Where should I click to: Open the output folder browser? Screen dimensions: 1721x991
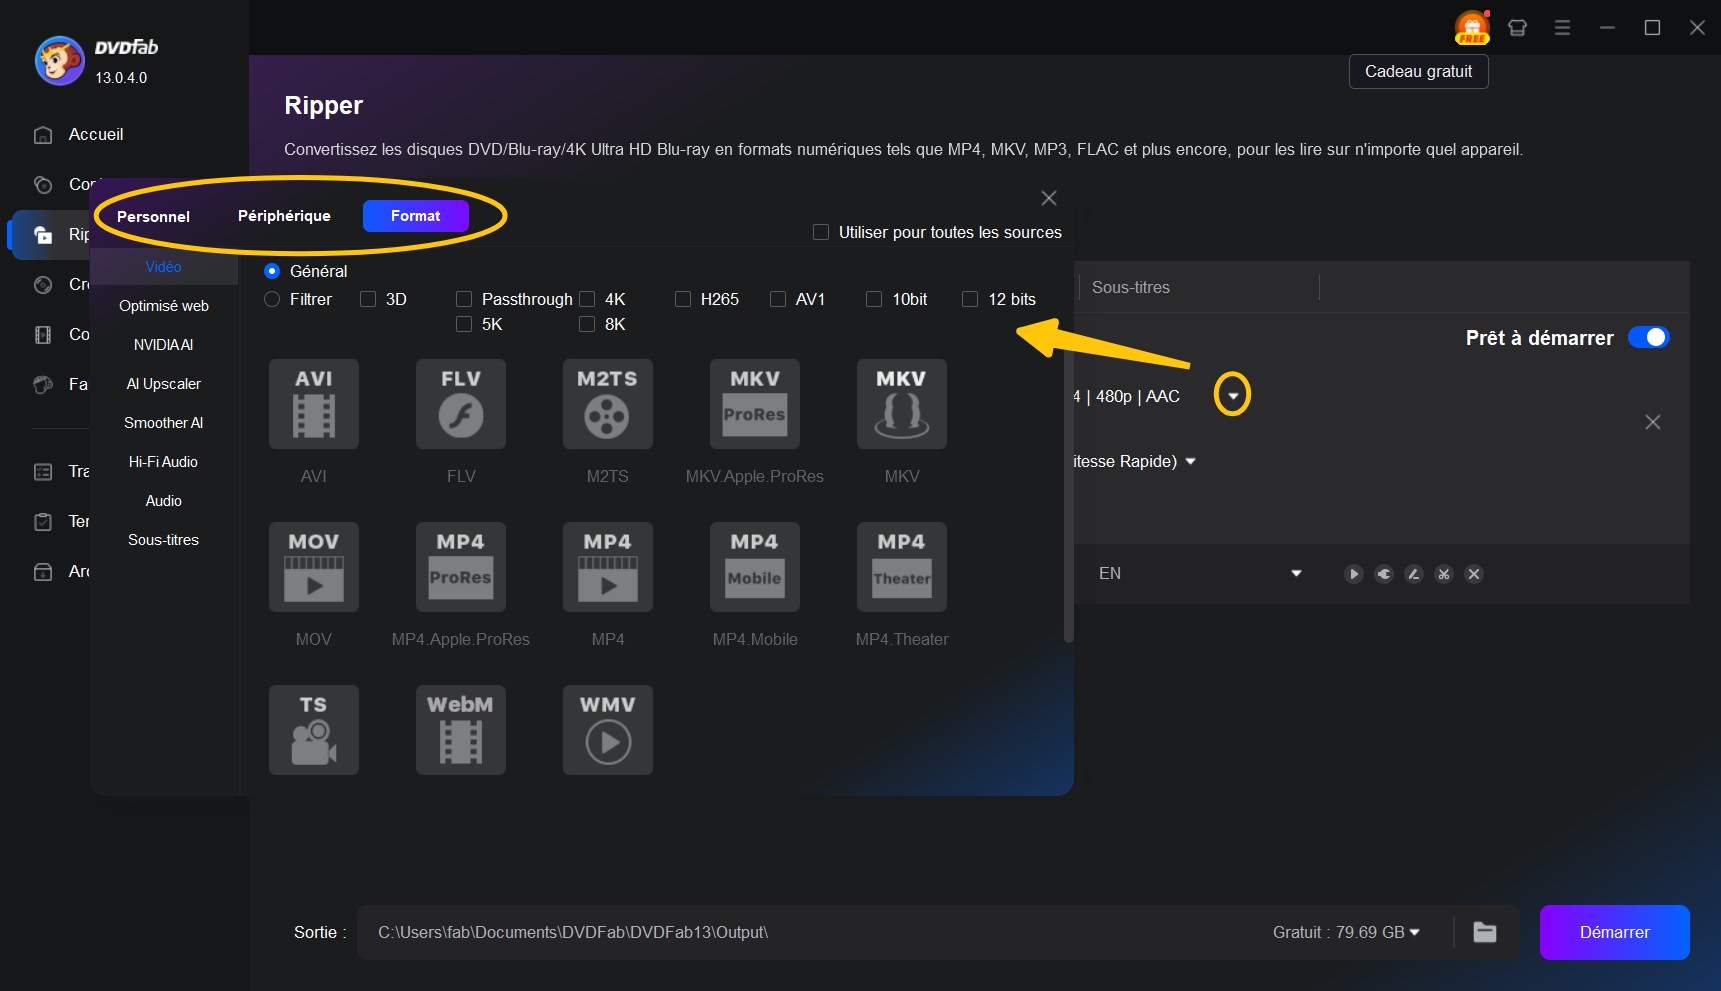click(x=1484, y=932)
